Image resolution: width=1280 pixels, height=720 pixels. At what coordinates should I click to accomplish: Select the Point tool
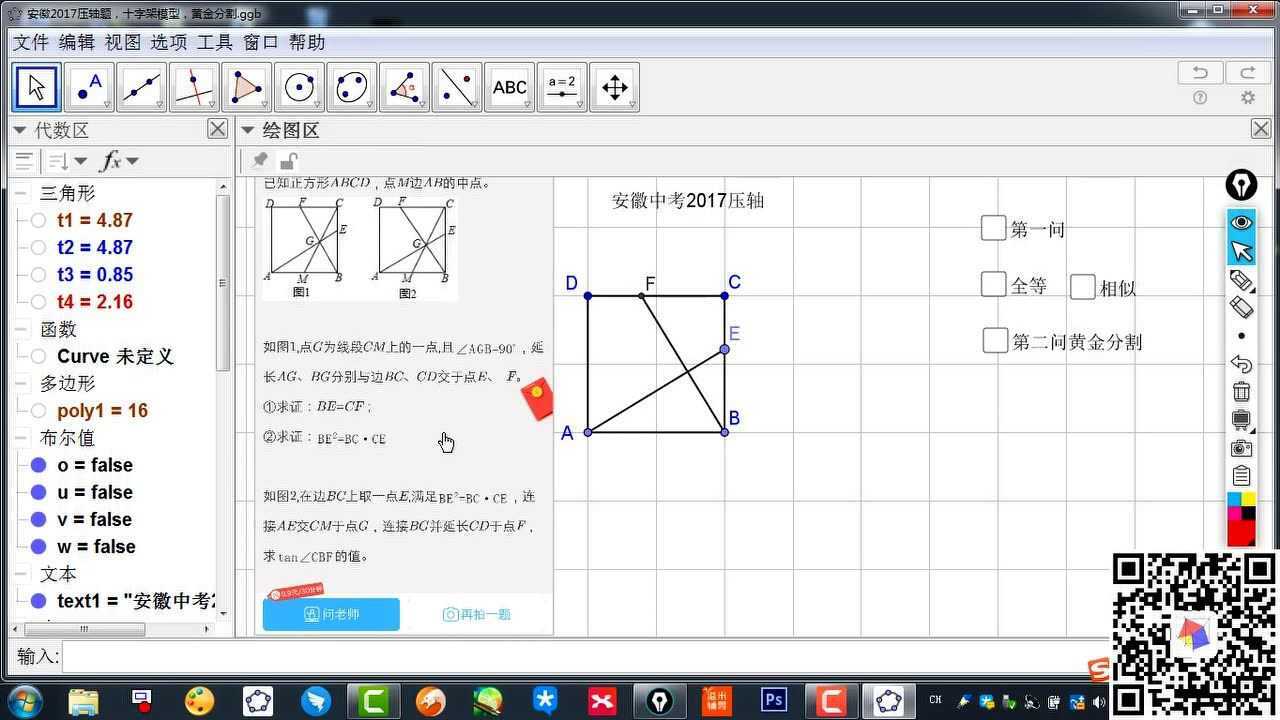click(90, 88)
